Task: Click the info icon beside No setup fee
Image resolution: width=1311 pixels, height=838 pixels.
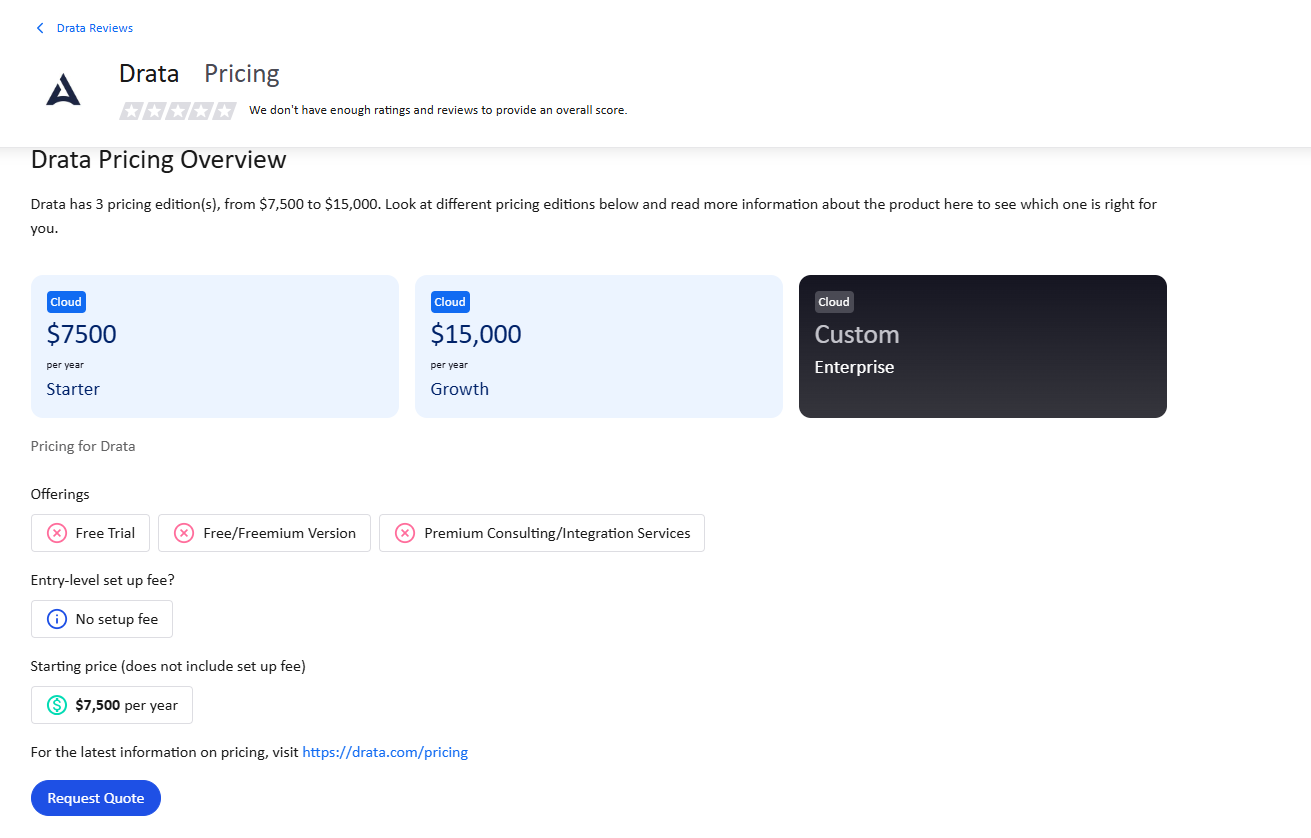Action: 57,619
